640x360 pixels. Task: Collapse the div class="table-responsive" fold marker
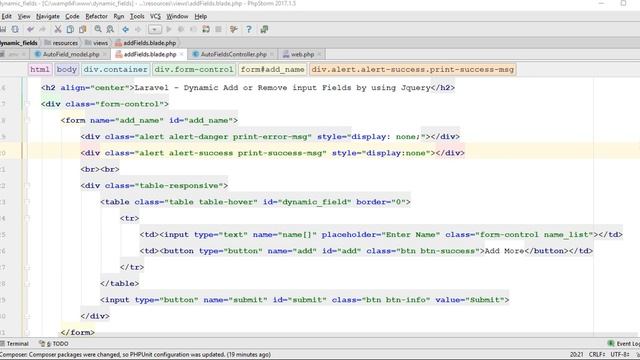[27, 186]
